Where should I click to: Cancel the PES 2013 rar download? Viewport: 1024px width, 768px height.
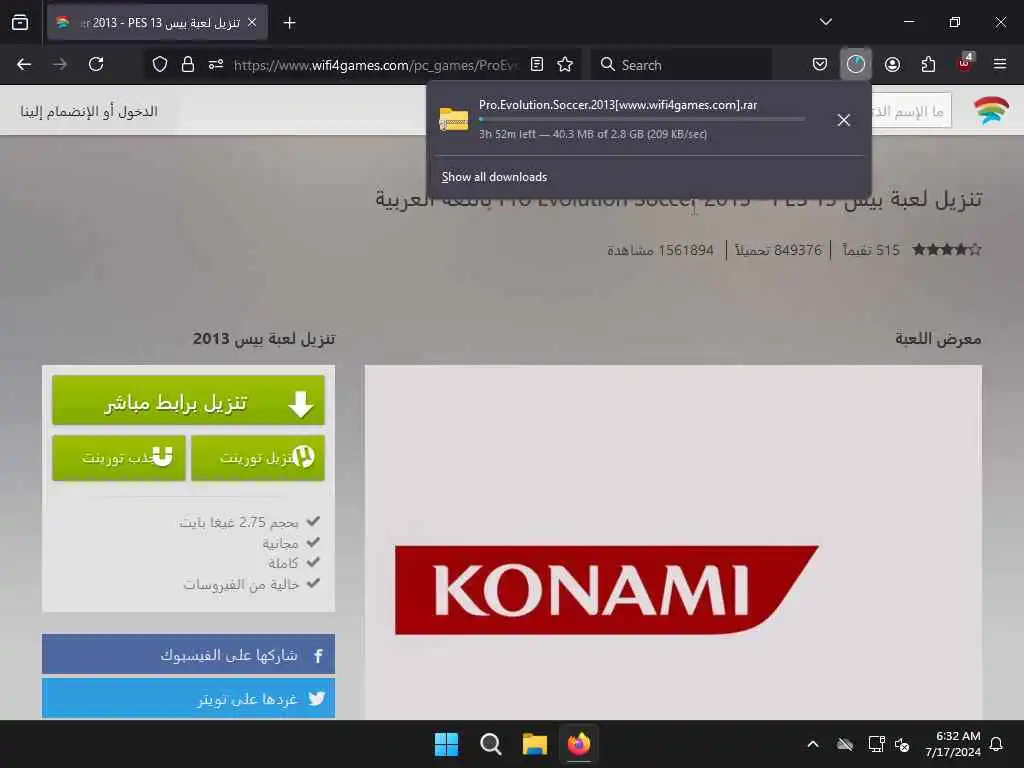844,120
